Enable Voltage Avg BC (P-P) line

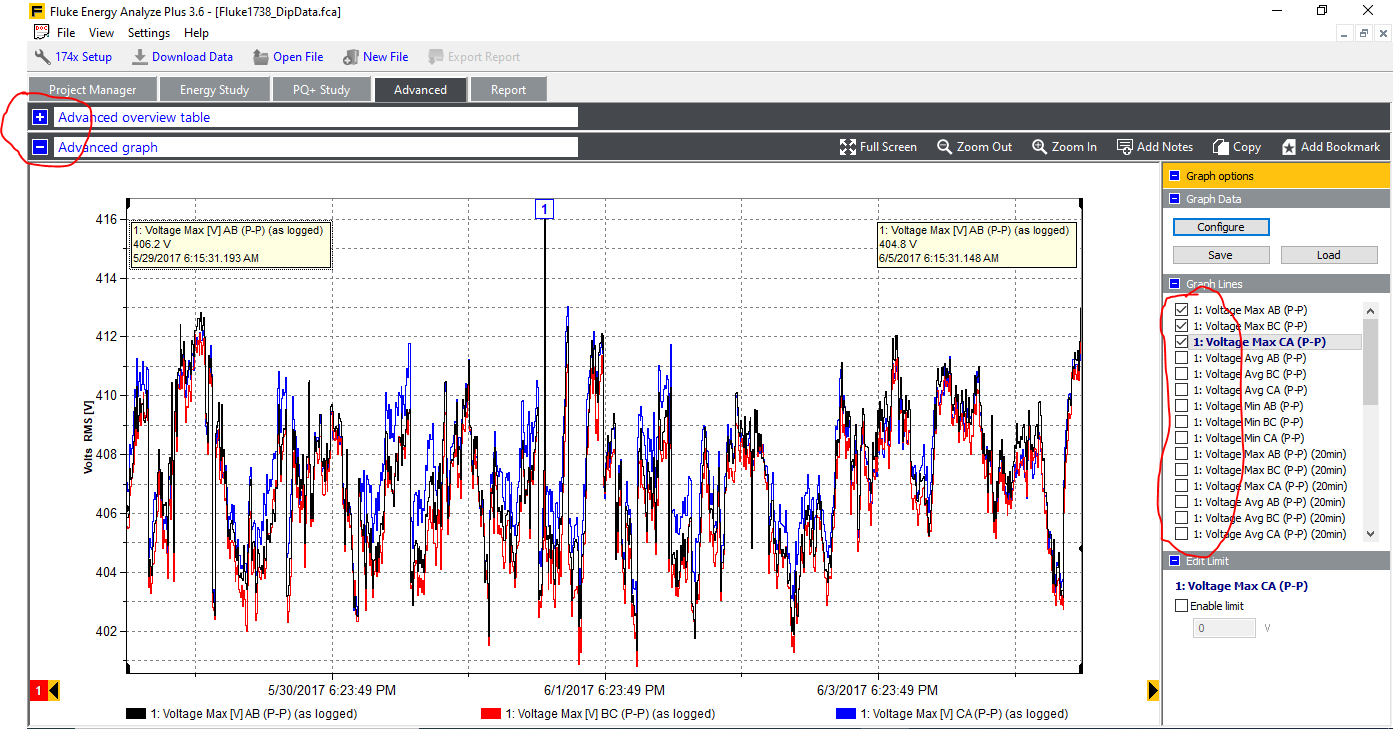1182,374
